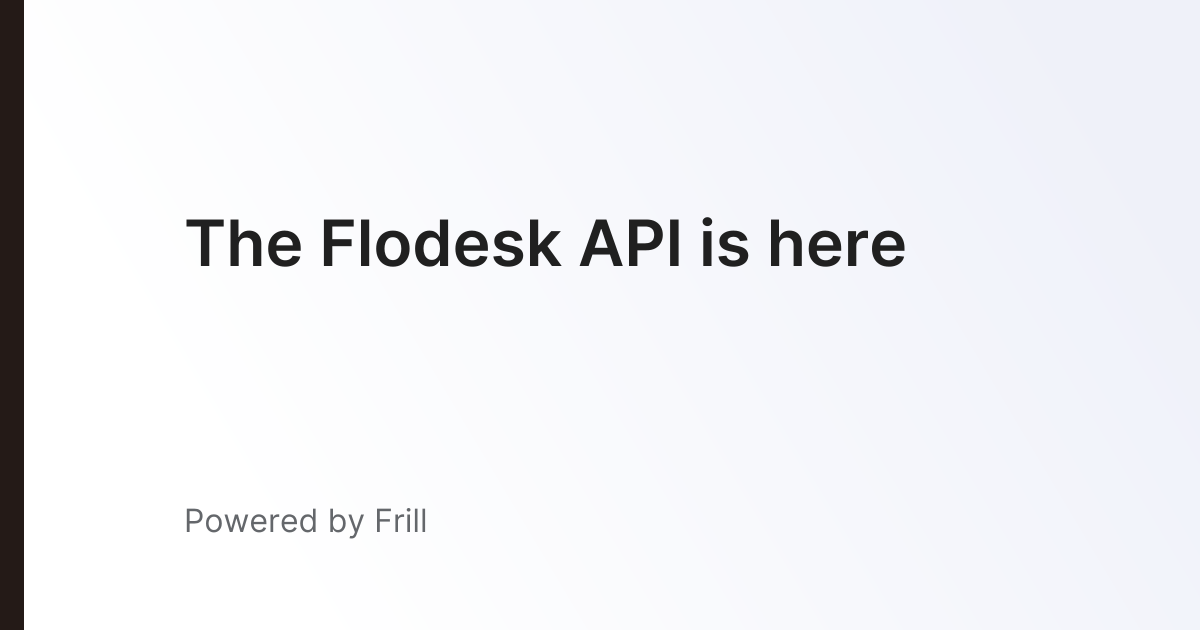The width and height of the screenshot is (1200, 630).
Task: Click the word The starting the title
Action: 244,244
